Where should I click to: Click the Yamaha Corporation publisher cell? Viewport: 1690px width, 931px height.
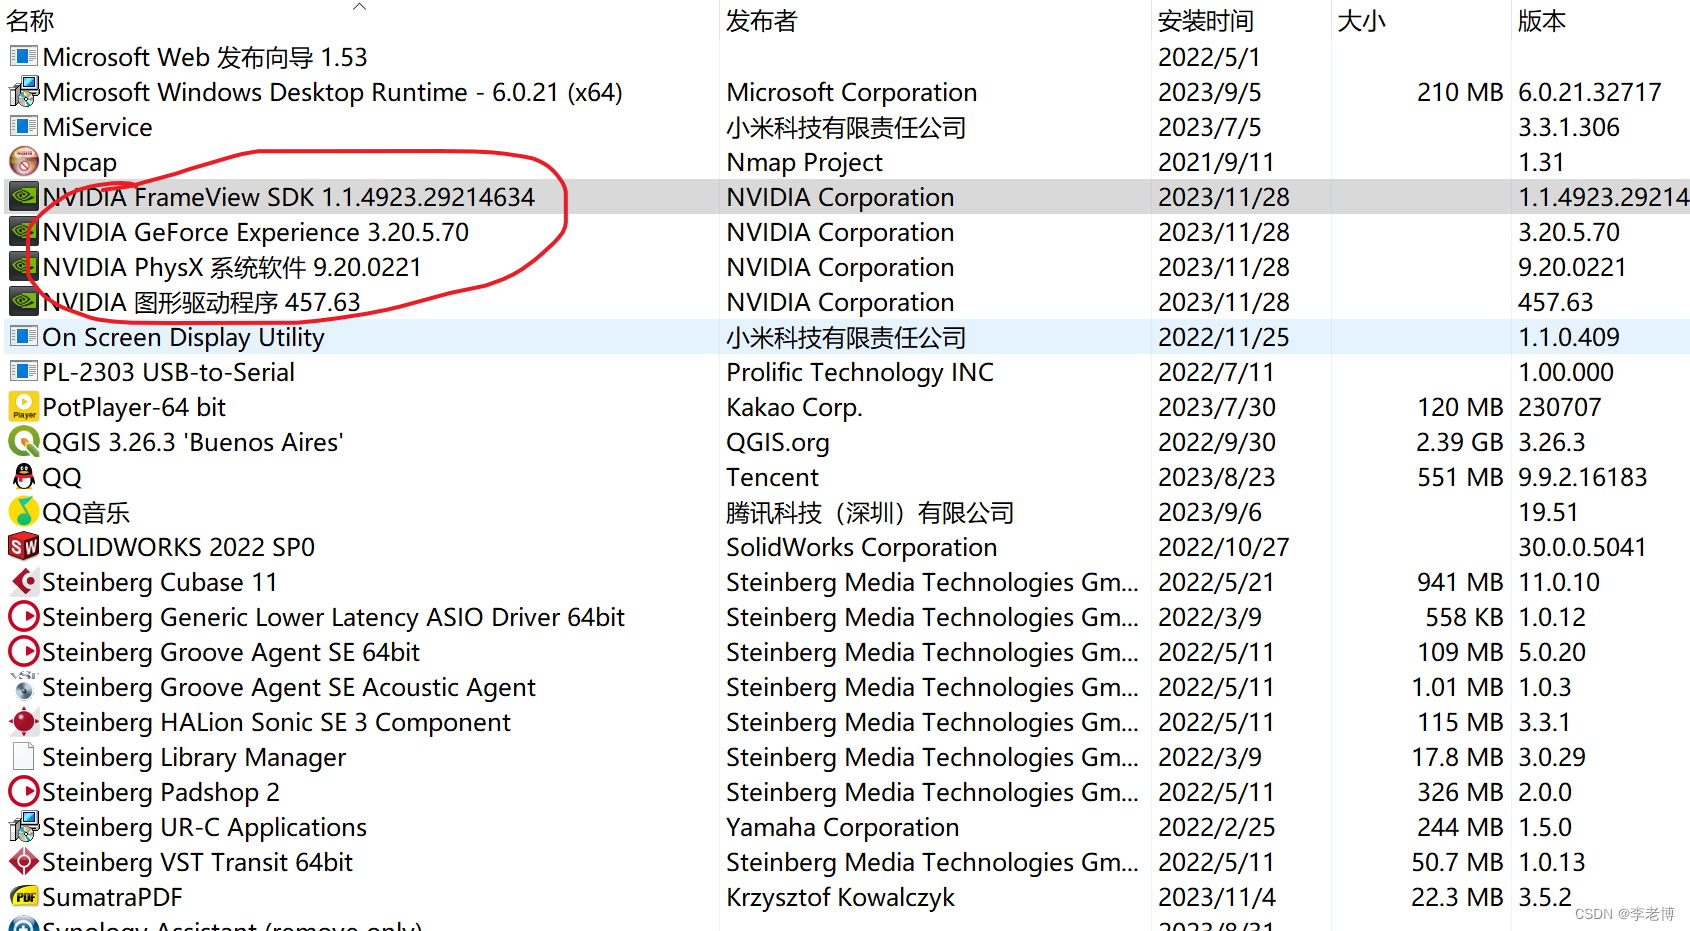coord(843,827)
